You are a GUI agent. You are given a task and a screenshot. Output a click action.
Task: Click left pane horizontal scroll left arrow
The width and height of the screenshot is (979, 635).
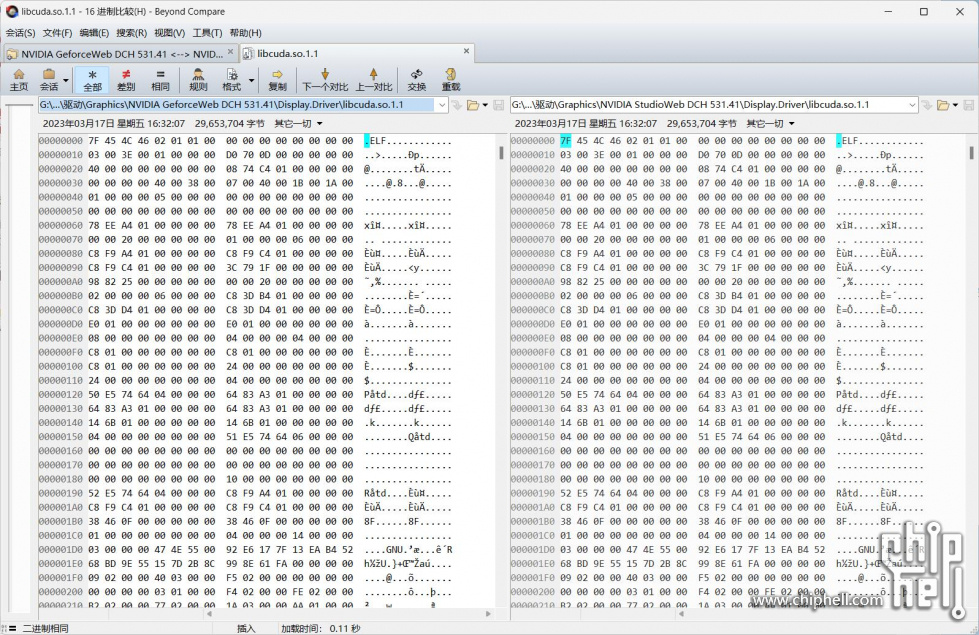[209, 614]
